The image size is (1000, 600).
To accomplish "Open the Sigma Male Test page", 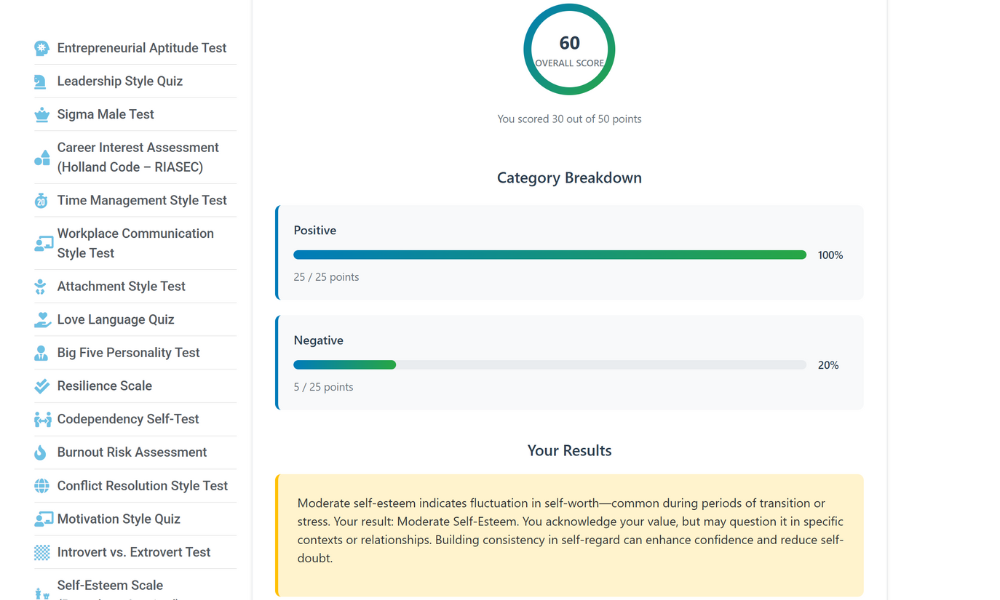I will [x=105, y=114].
